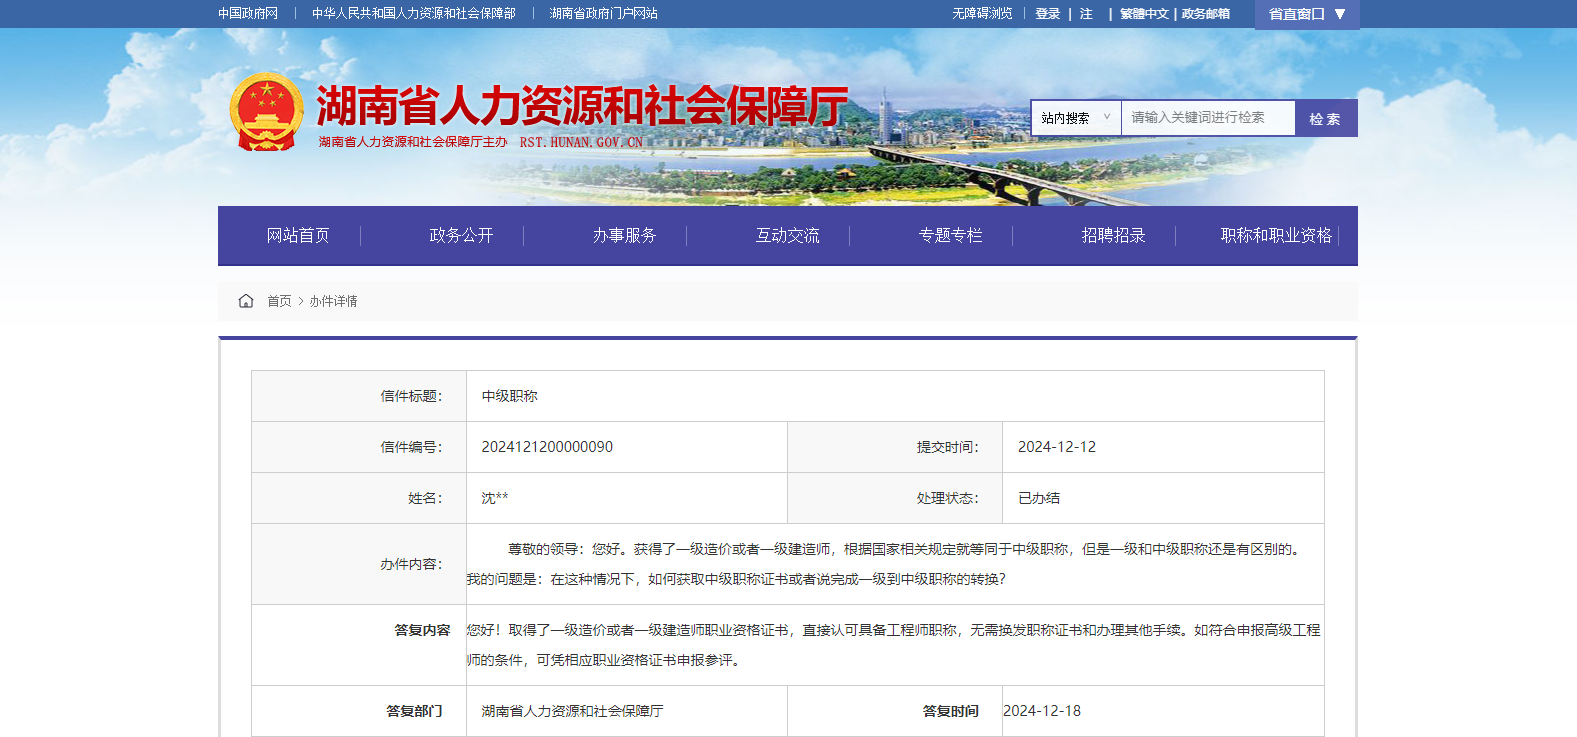Navigate to 专题专栏 section
The width and height of the screenshot is (1577, 737).
point(950,235)
